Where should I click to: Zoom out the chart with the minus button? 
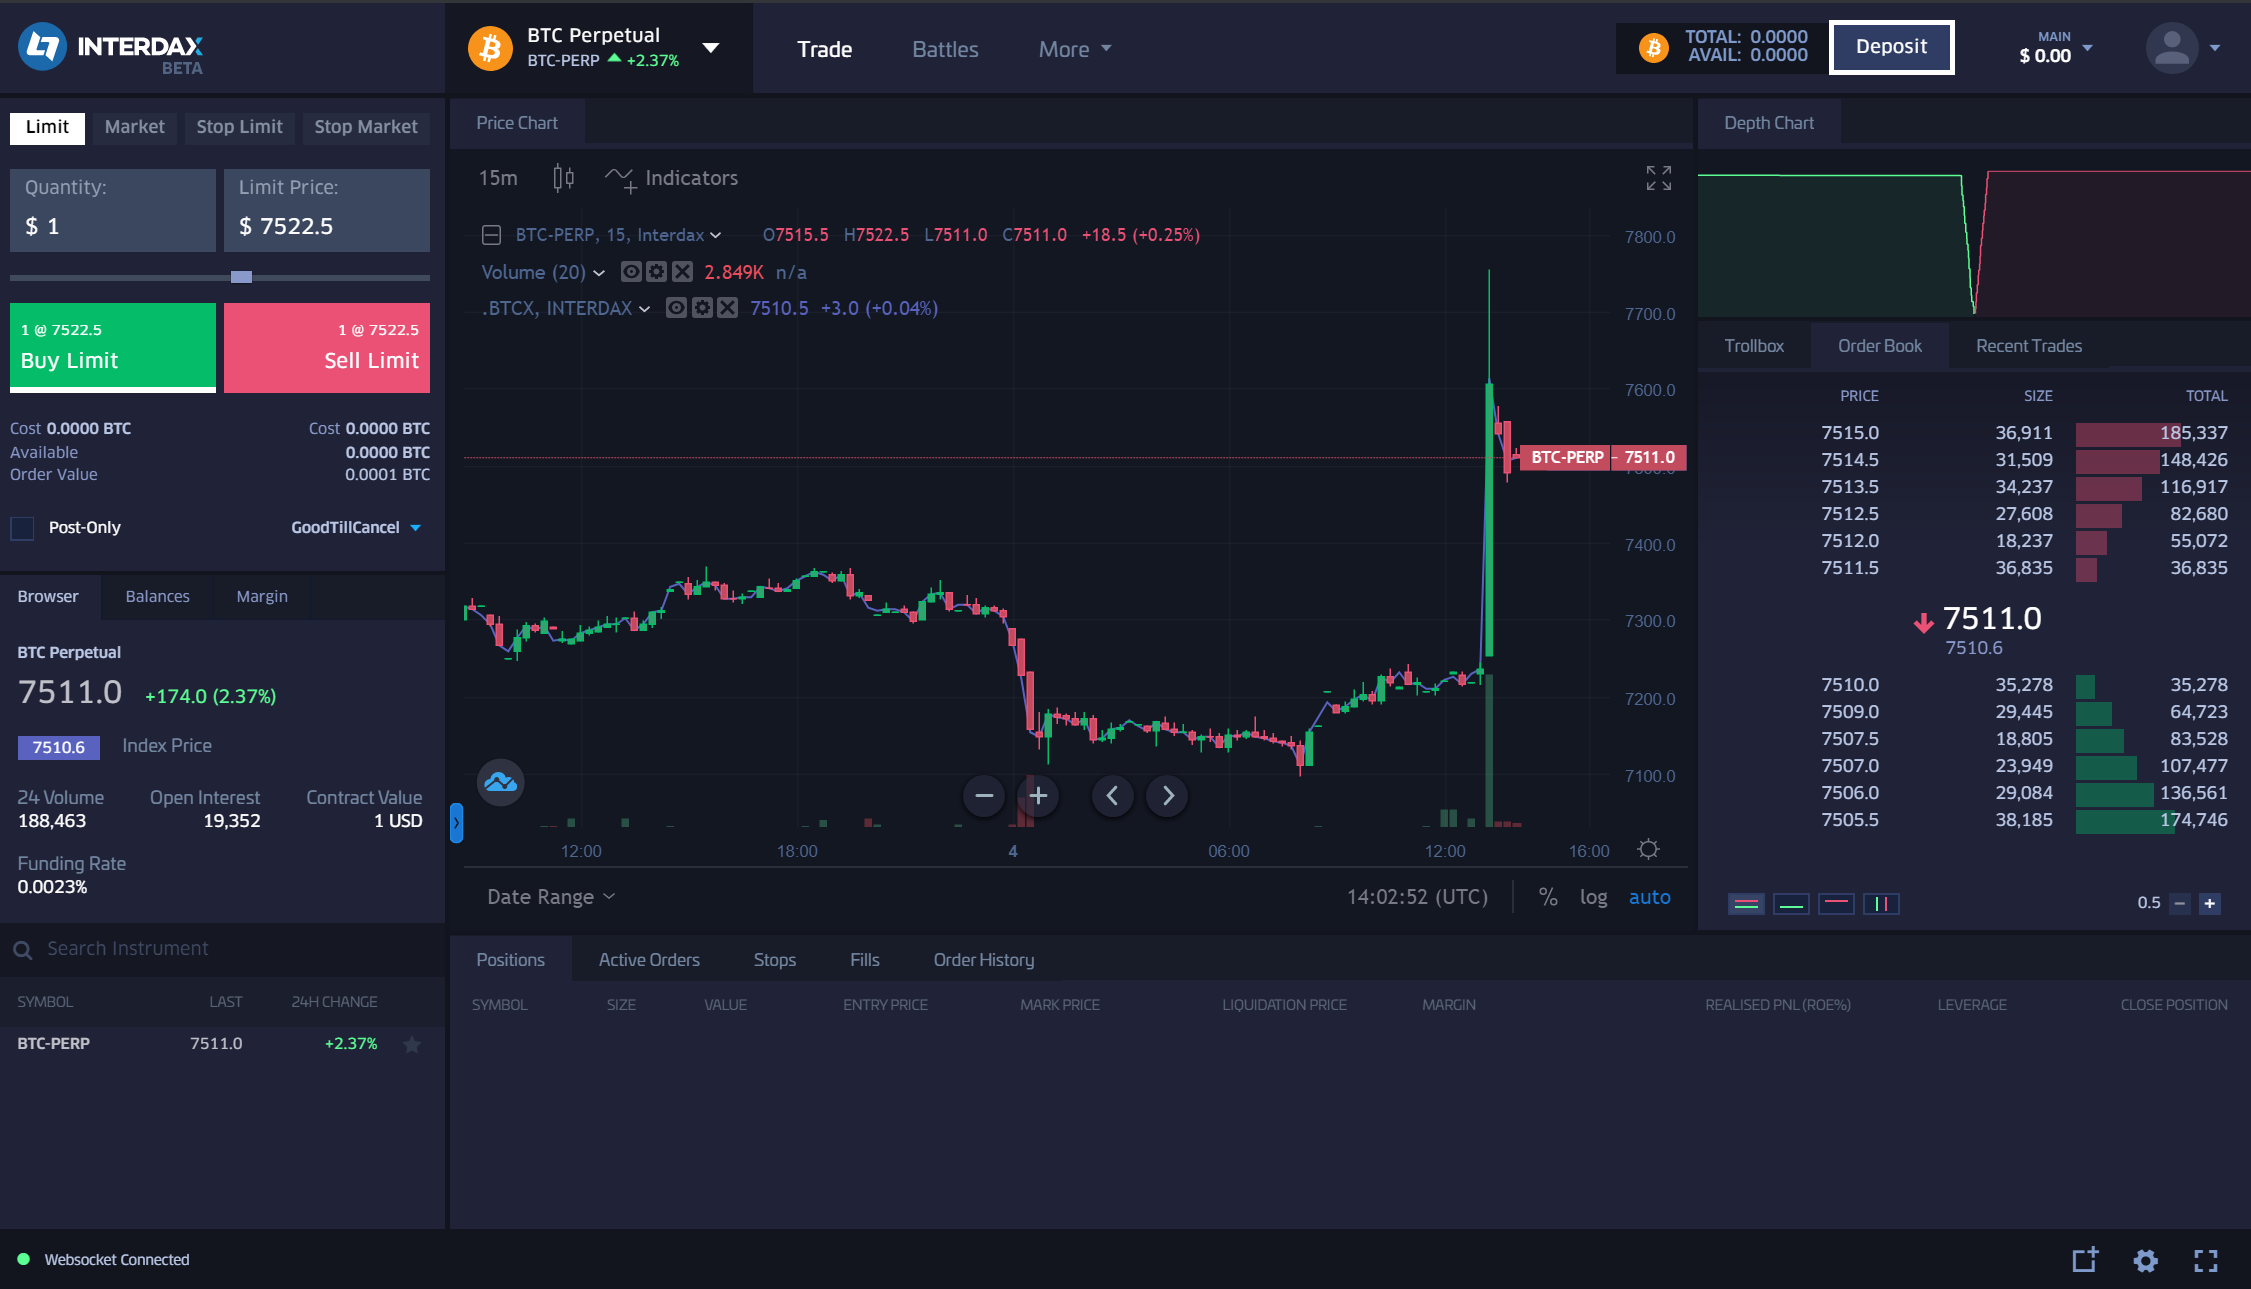(984, 796)
